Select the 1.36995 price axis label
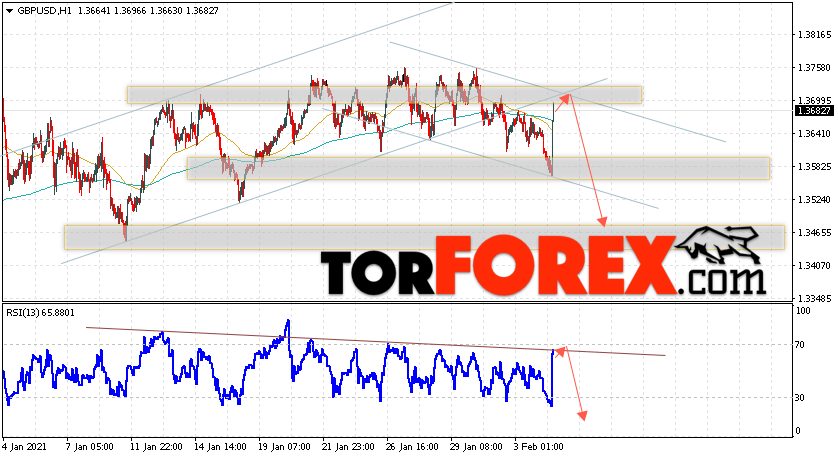 coord(814,100)
